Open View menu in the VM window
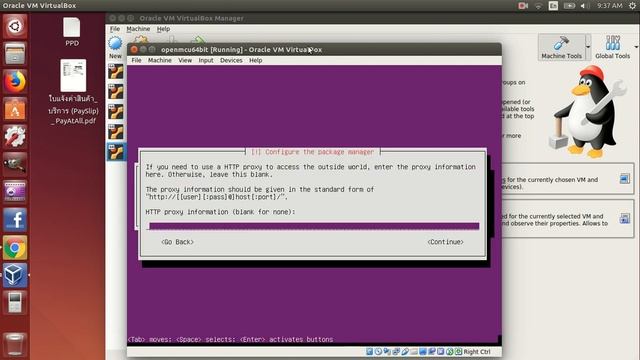 click(185, 60)
